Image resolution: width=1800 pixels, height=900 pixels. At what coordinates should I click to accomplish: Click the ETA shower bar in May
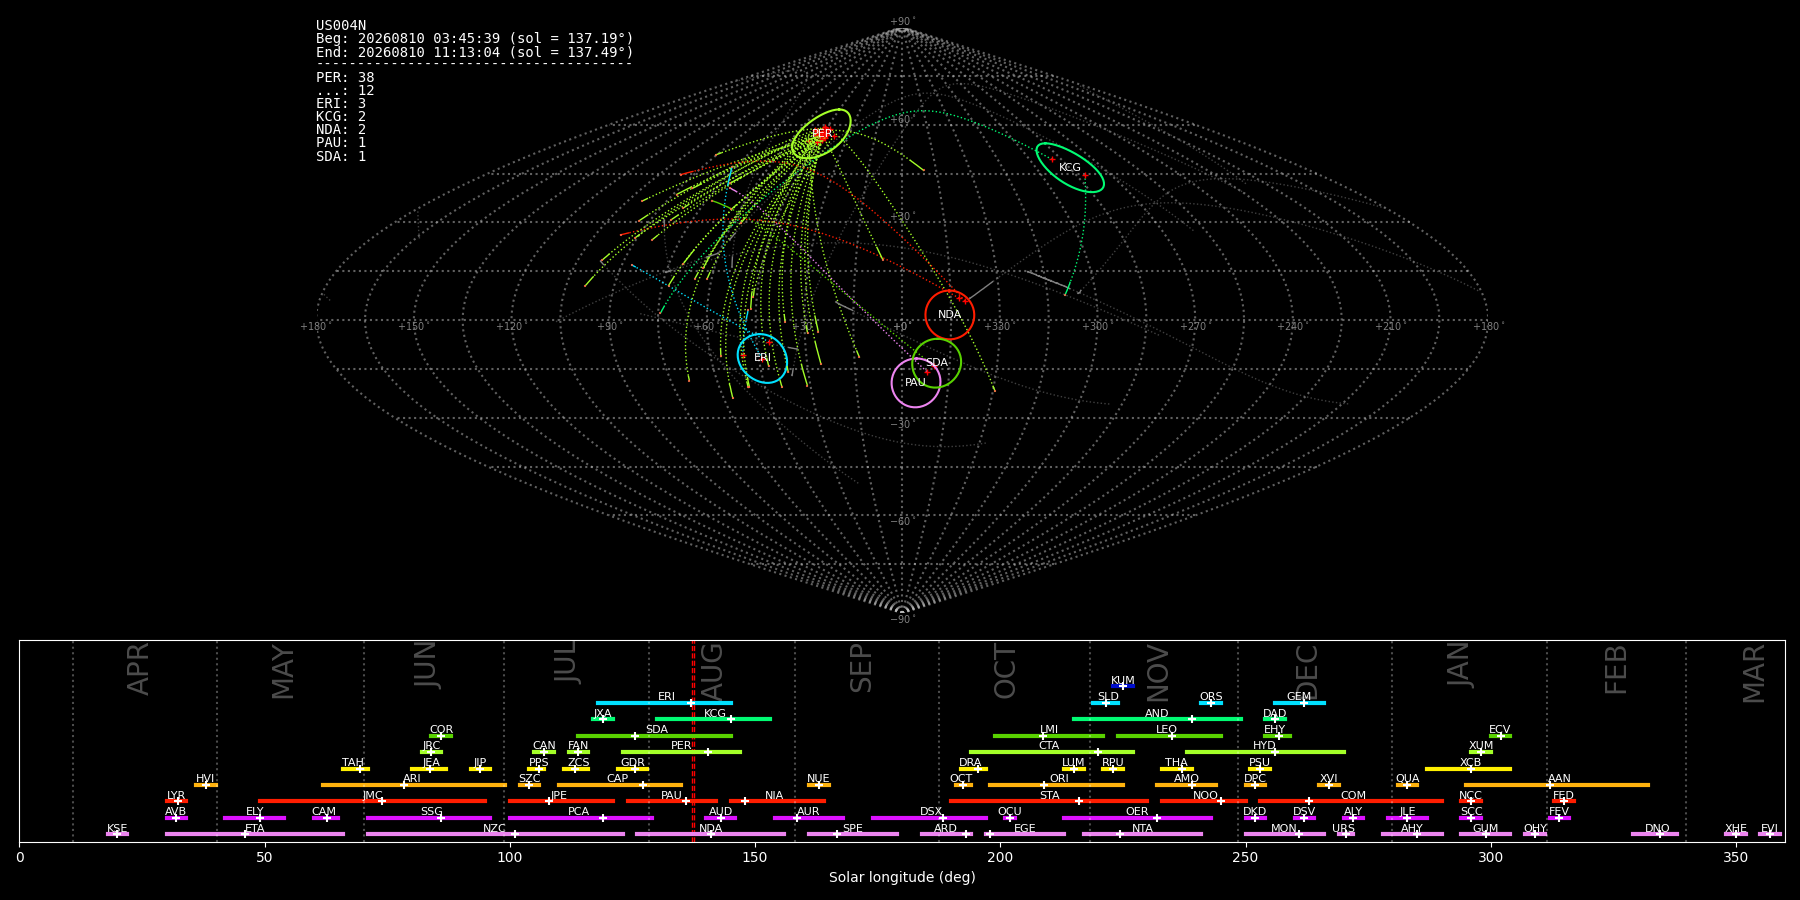tap(255, 834)
